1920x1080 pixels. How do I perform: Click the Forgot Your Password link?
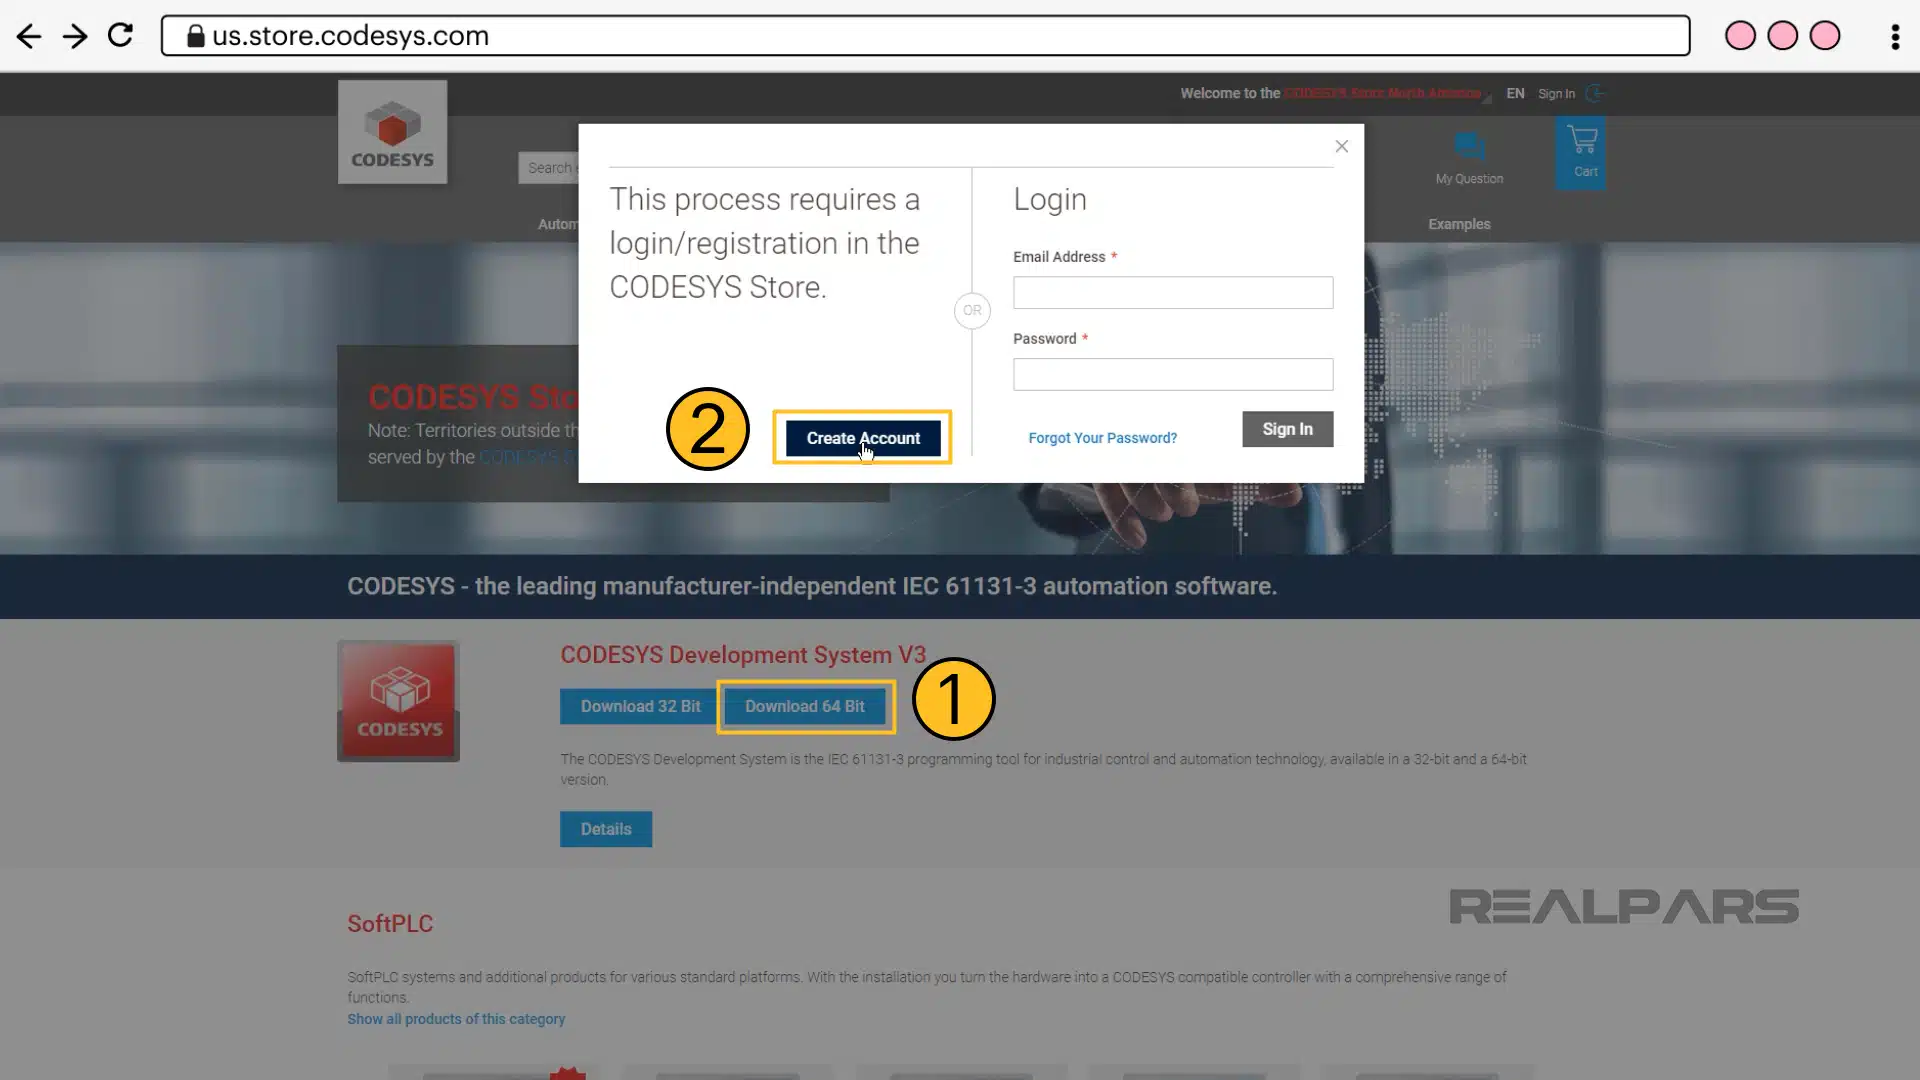pos(1102,438)
